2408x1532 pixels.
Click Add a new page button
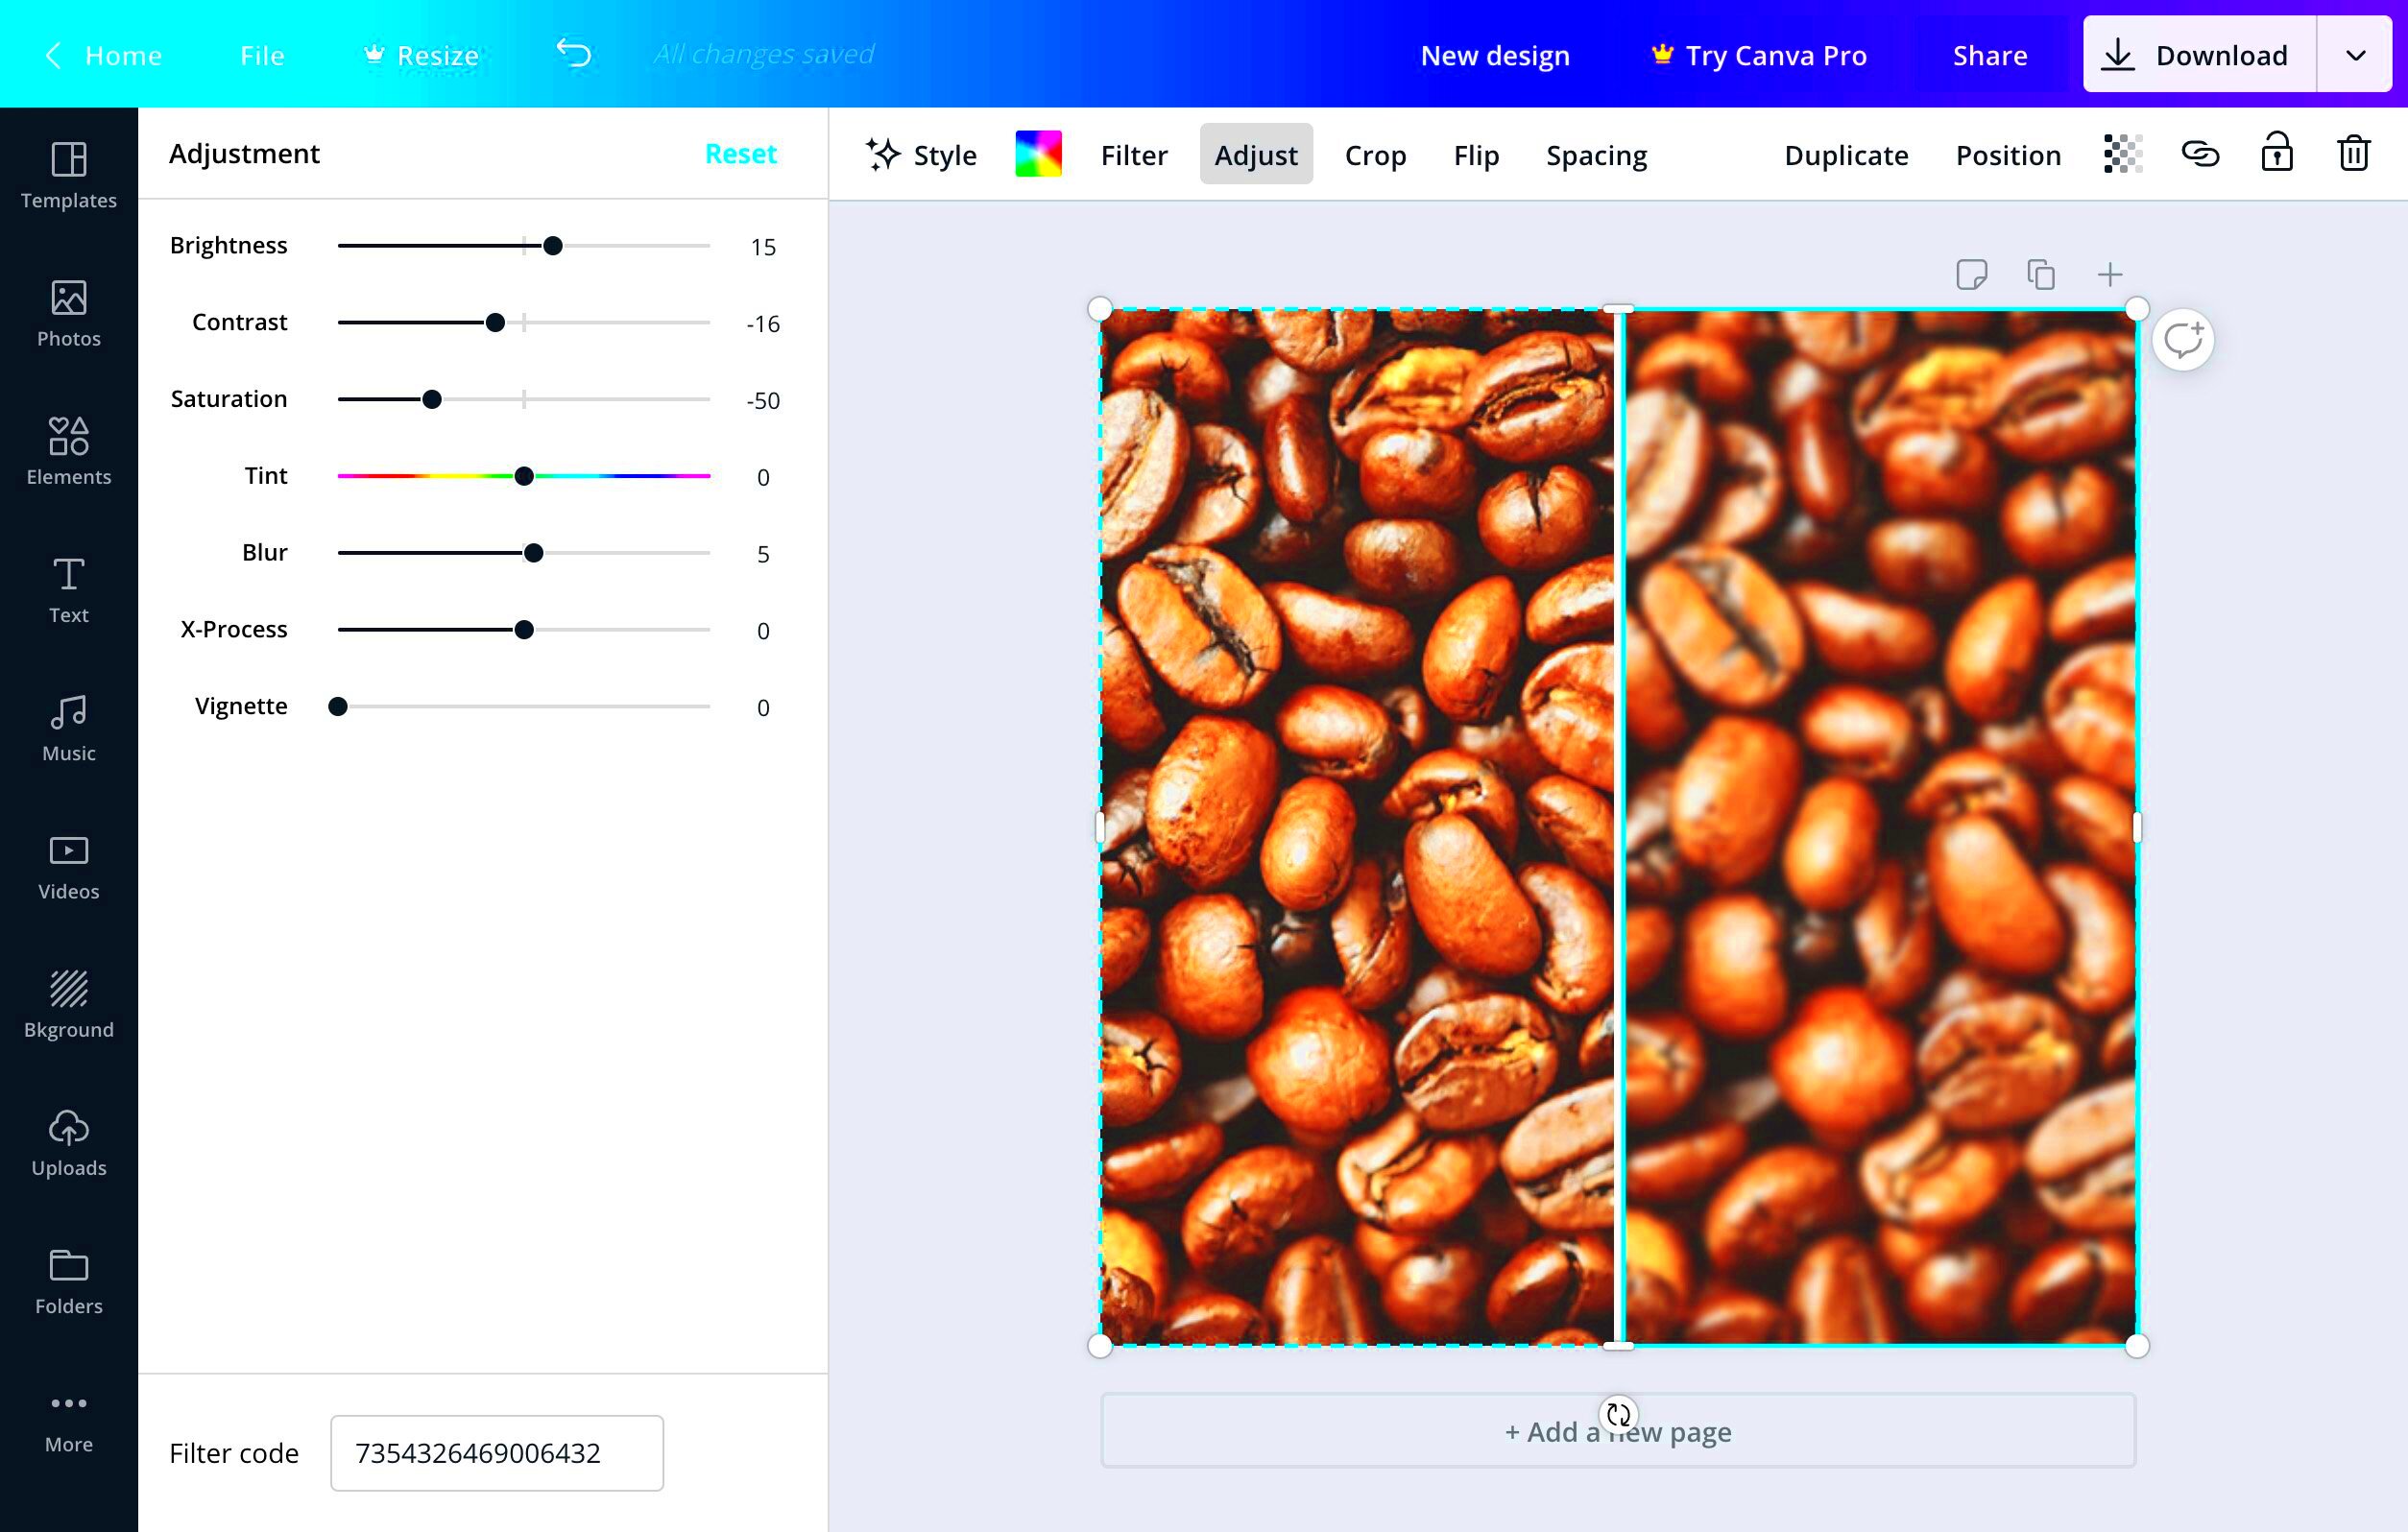click(1617, 1430)
